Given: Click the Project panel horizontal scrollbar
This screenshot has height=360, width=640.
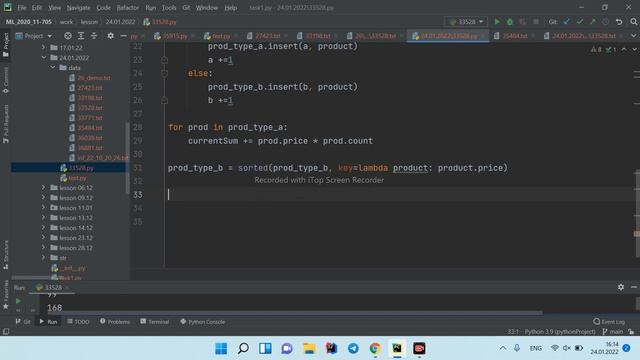Looking at the screenshot, I should tap(37, 278).
